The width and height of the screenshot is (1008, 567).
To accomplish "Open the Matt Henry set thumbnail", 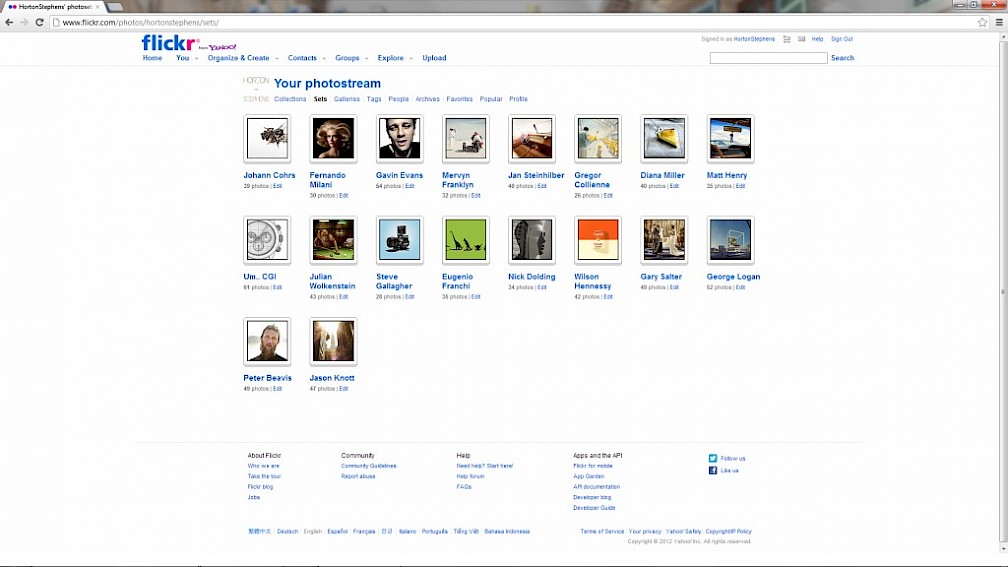I will pos(730,138).
